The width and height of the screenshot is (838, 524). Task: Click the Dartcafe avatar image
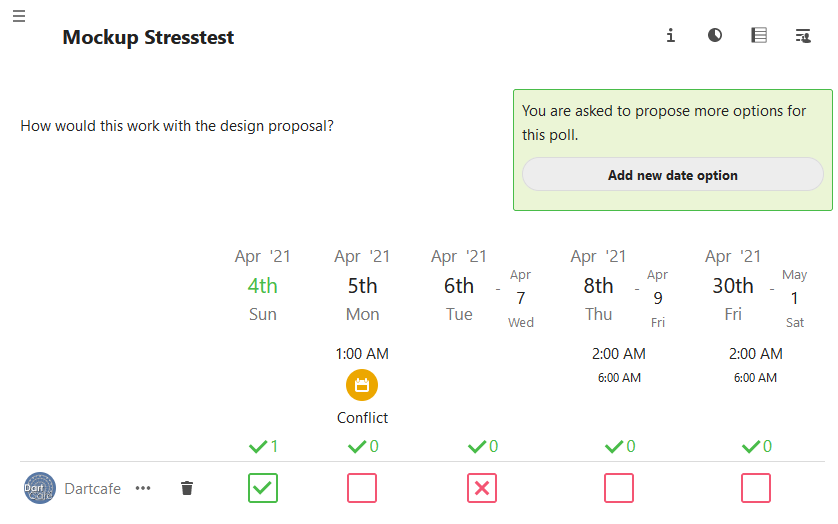click(40, 488)
